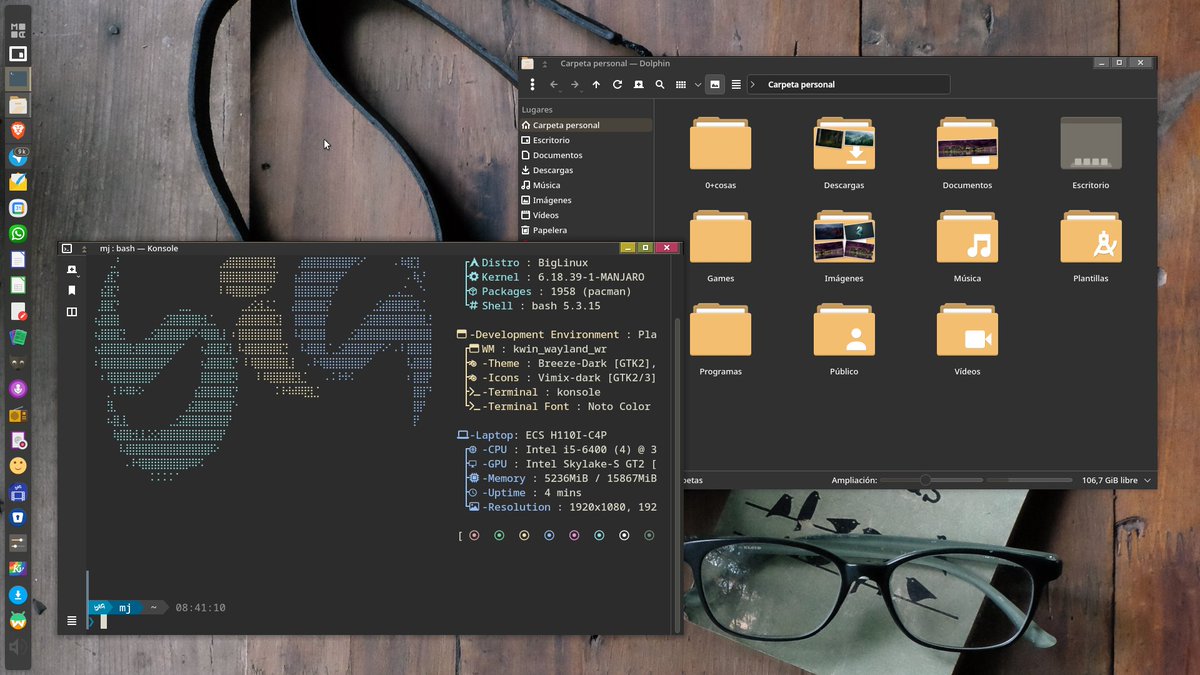Image resolution: width=1200 pixels, height=675 pixels.
Task: Open the purple microphone app in dock
Action: coord(18,388)
